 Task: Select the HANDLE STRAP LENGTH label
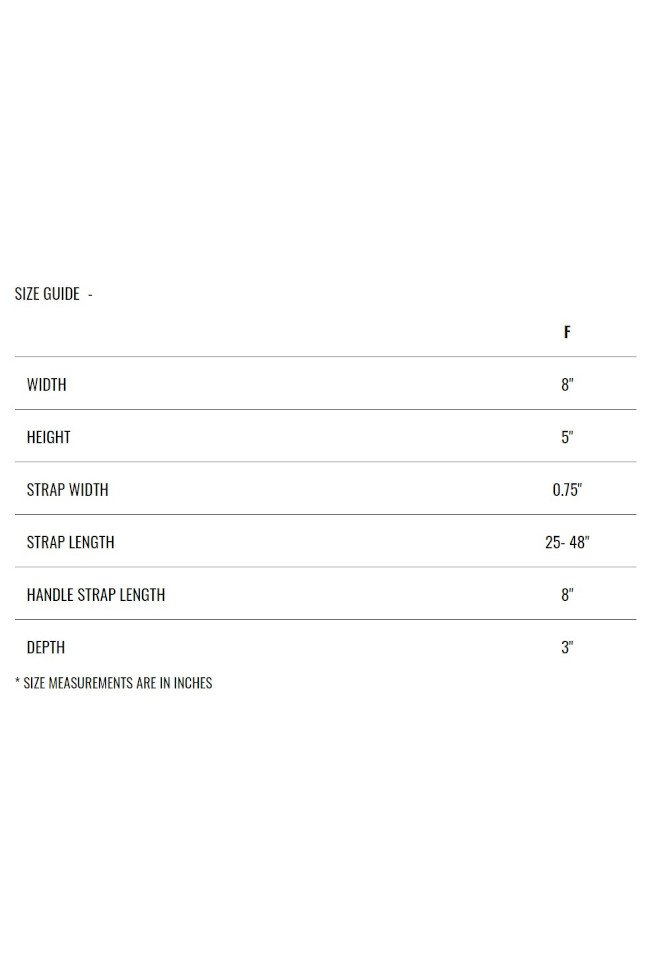pos(96,594)
